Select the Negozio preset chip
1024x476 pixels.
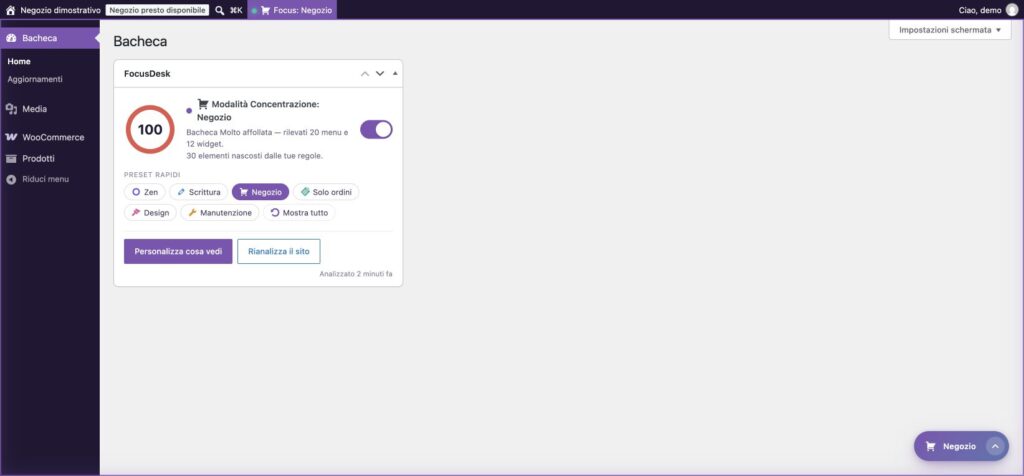(261, 193)
